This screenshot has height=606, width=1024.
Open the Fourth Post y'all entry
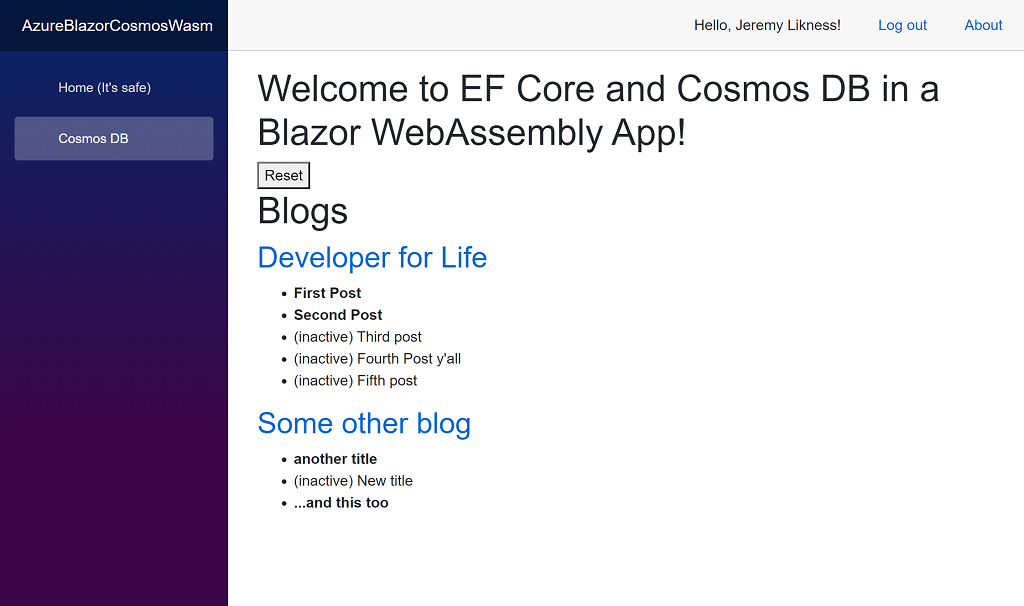coord(377,359)
